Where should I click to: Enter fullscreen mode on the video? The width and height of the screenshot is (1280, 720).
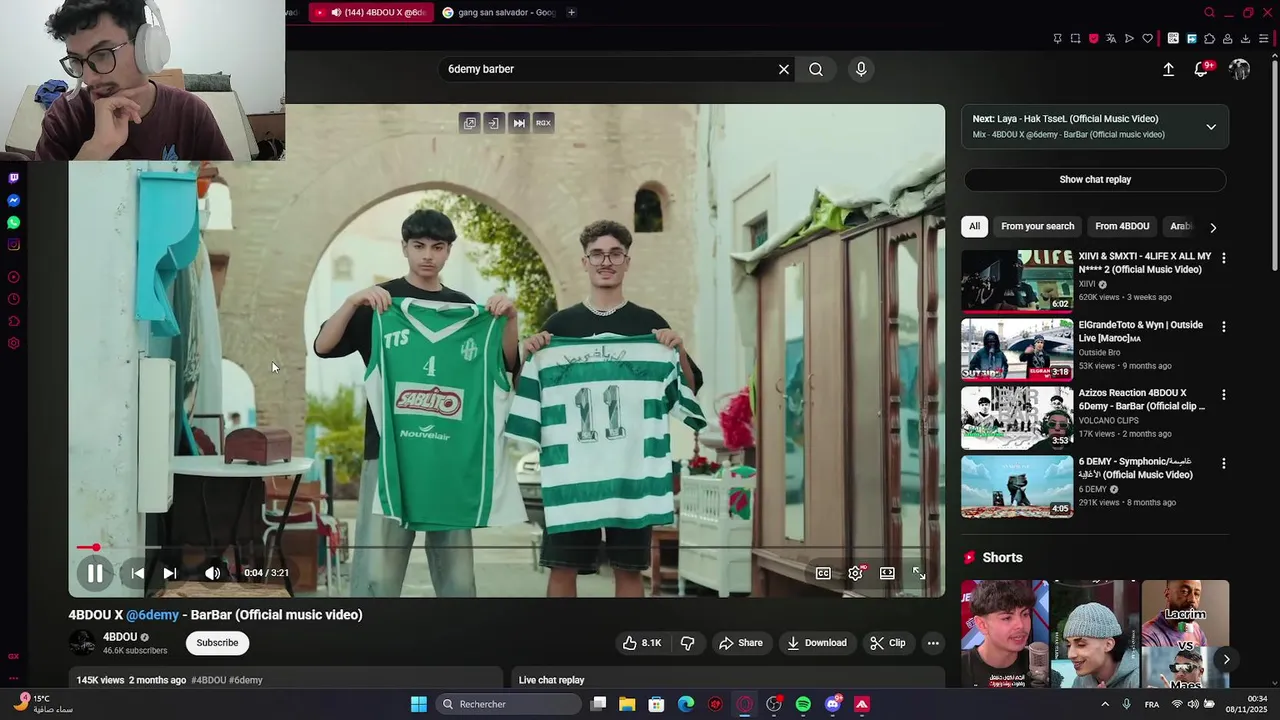click(x=919, y=573)
